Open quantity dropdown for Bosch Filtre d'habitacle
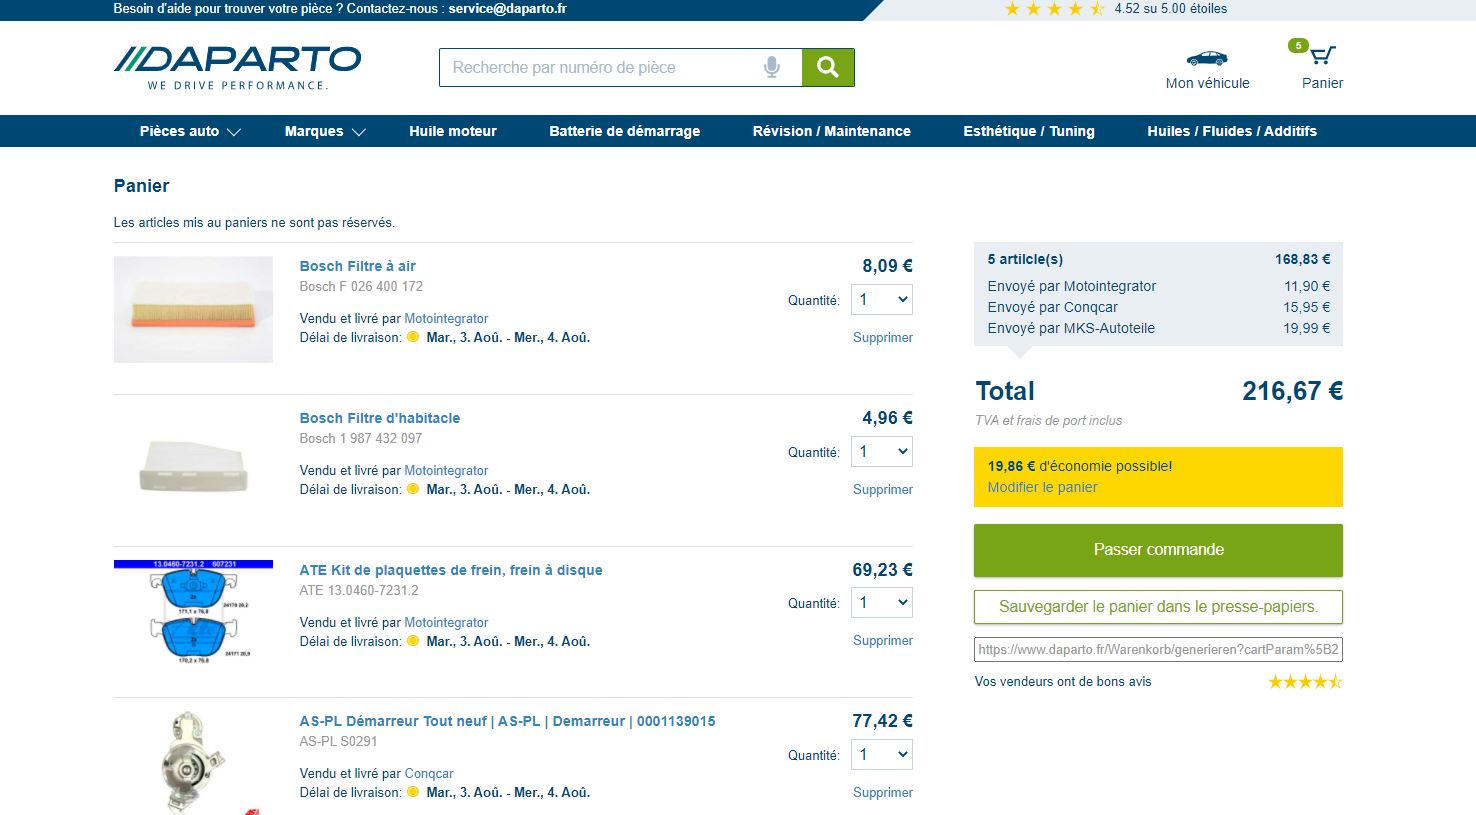The height and width of the screenshot is (815, 1476). point(882,452)
